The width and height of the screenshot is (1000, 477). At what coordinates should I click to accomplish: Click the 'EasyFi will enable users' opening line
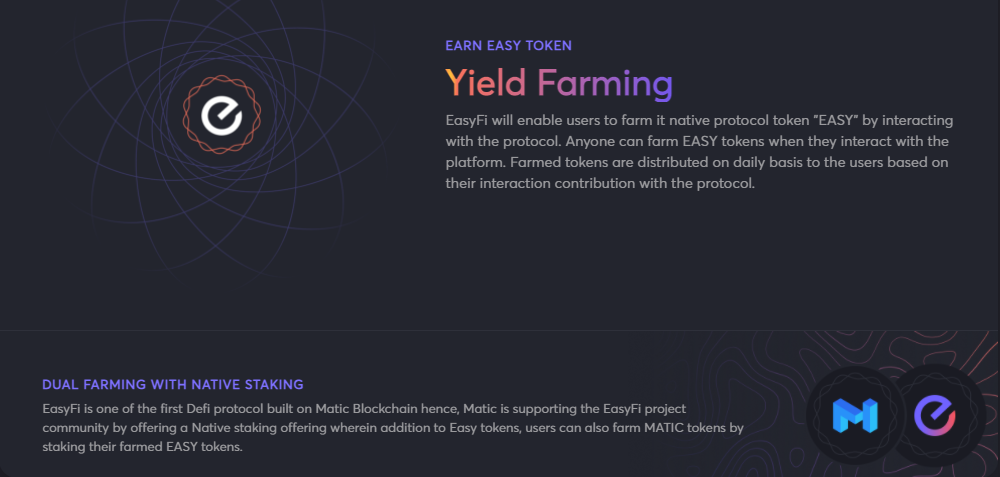(x=529, y=121)
